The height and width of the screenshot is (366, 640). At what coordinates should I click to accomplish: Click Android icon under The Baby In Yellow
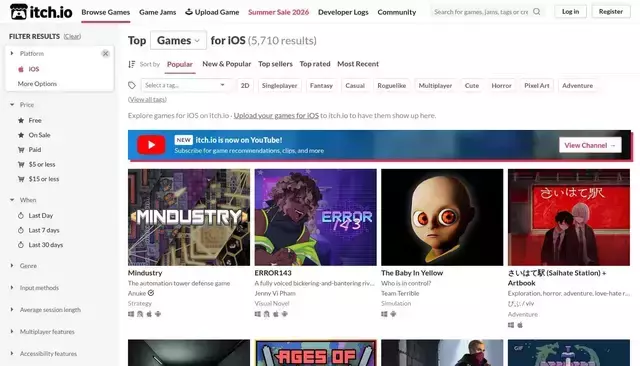[x=393, y=314]
